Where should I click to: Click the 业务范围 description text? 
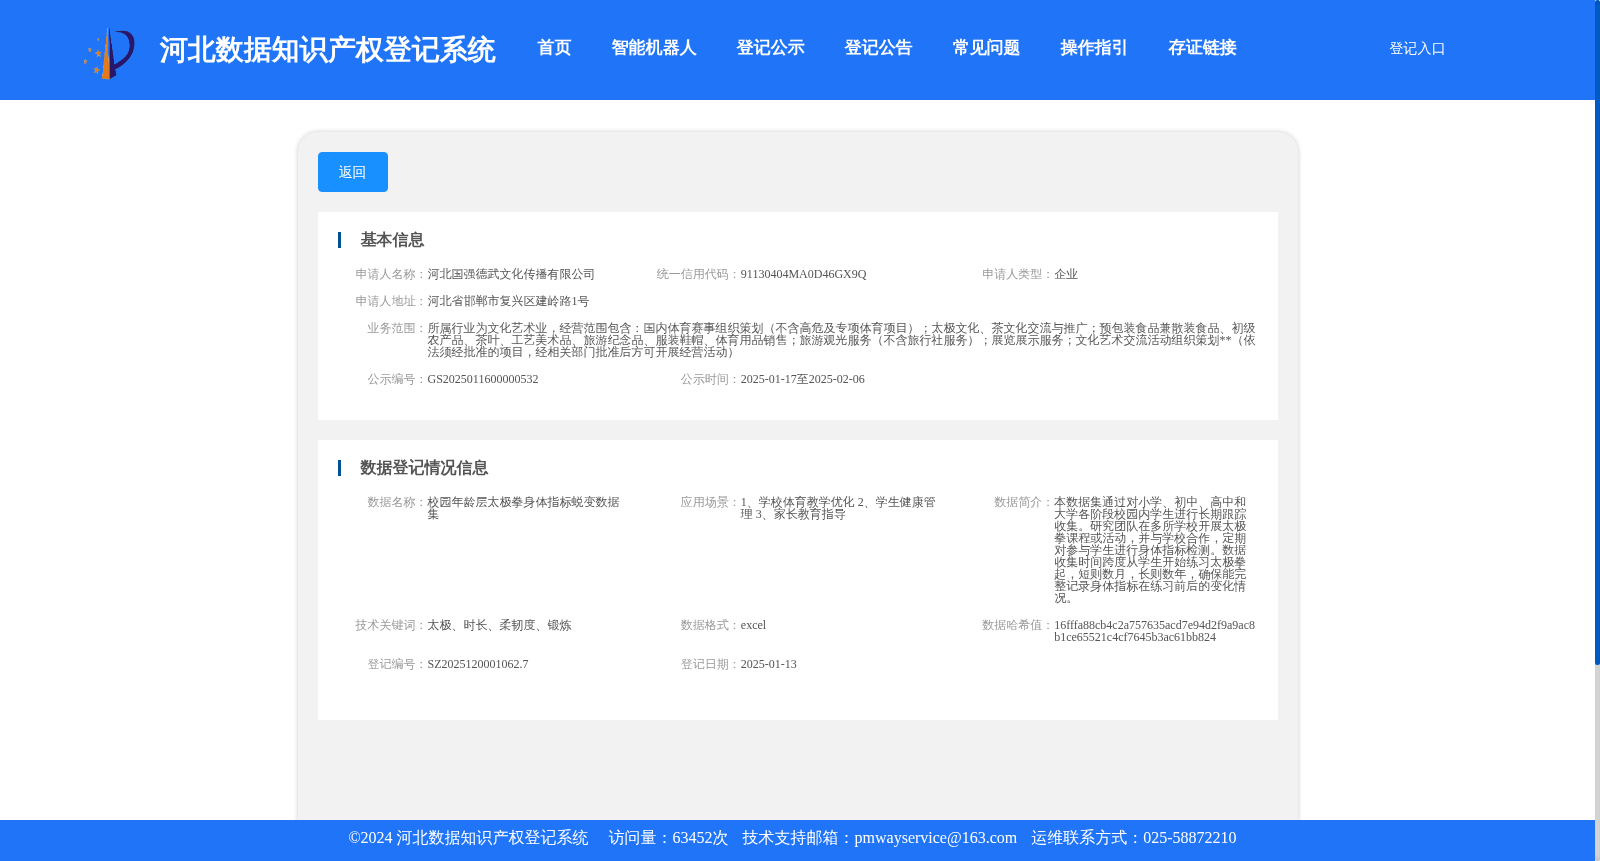coord(841,340)
